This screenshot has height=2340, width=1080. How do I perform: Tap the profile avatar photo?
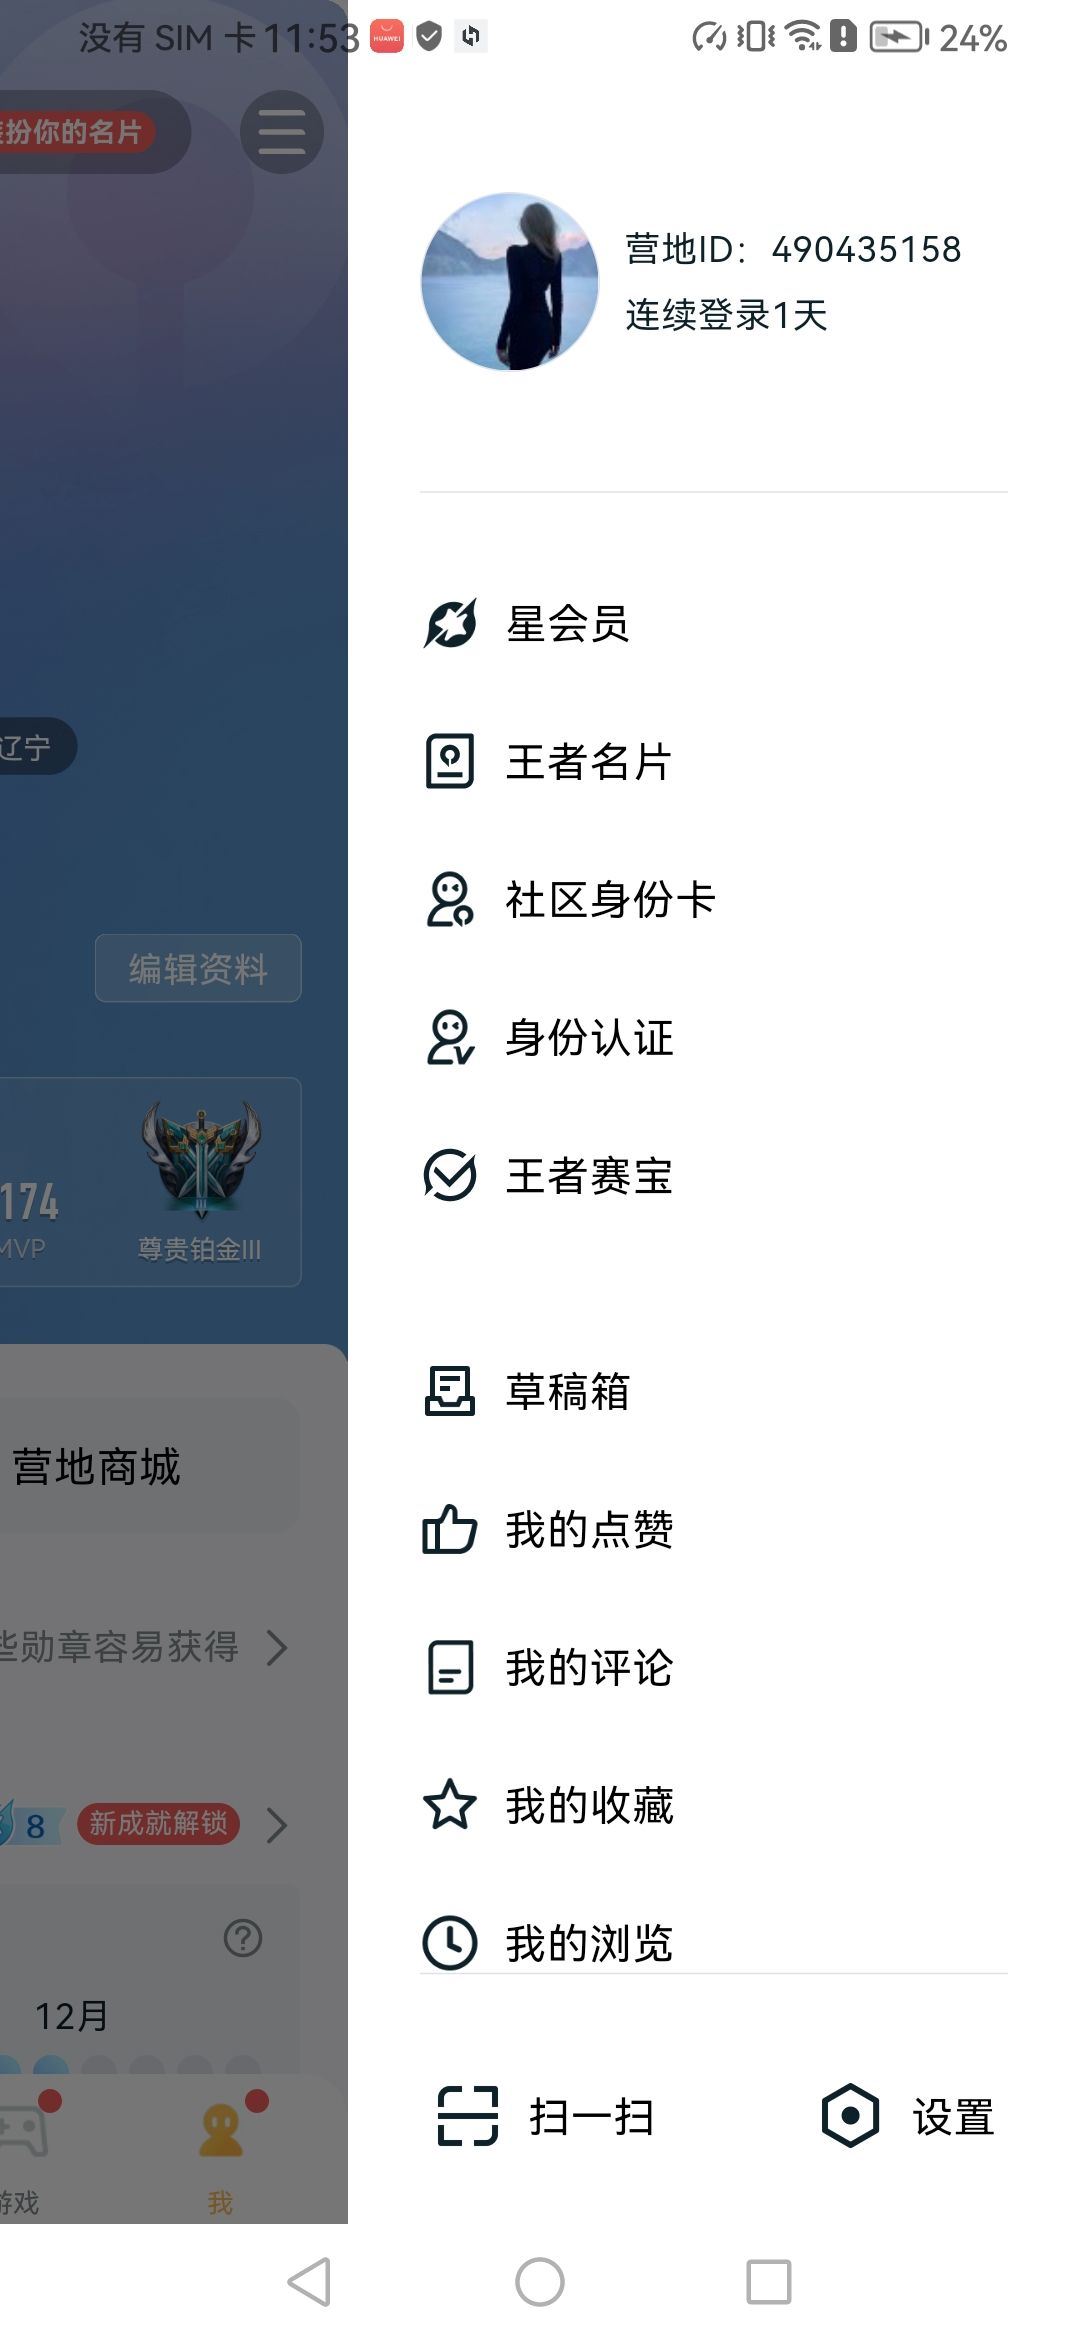510,282
